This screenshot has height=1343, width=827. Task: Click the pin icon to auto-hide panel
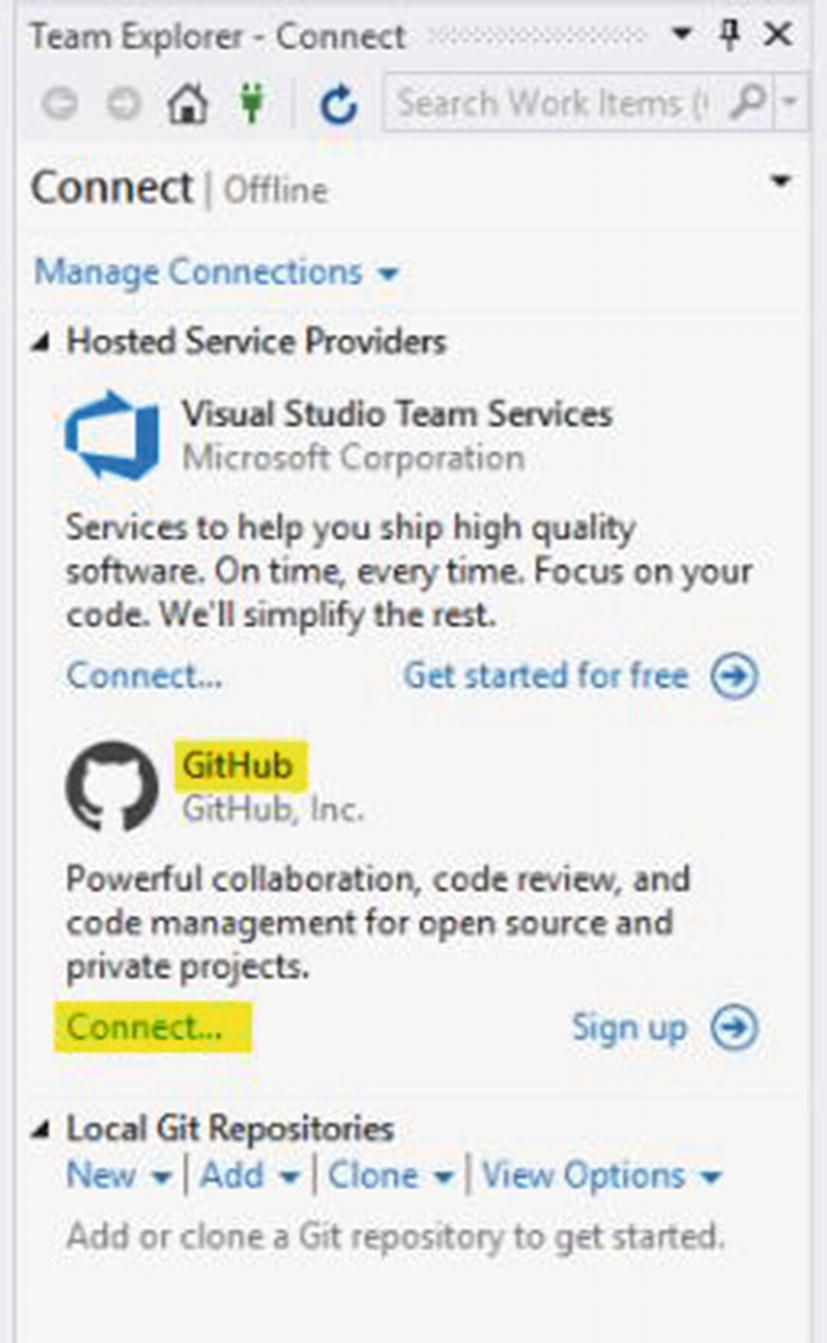731,36
